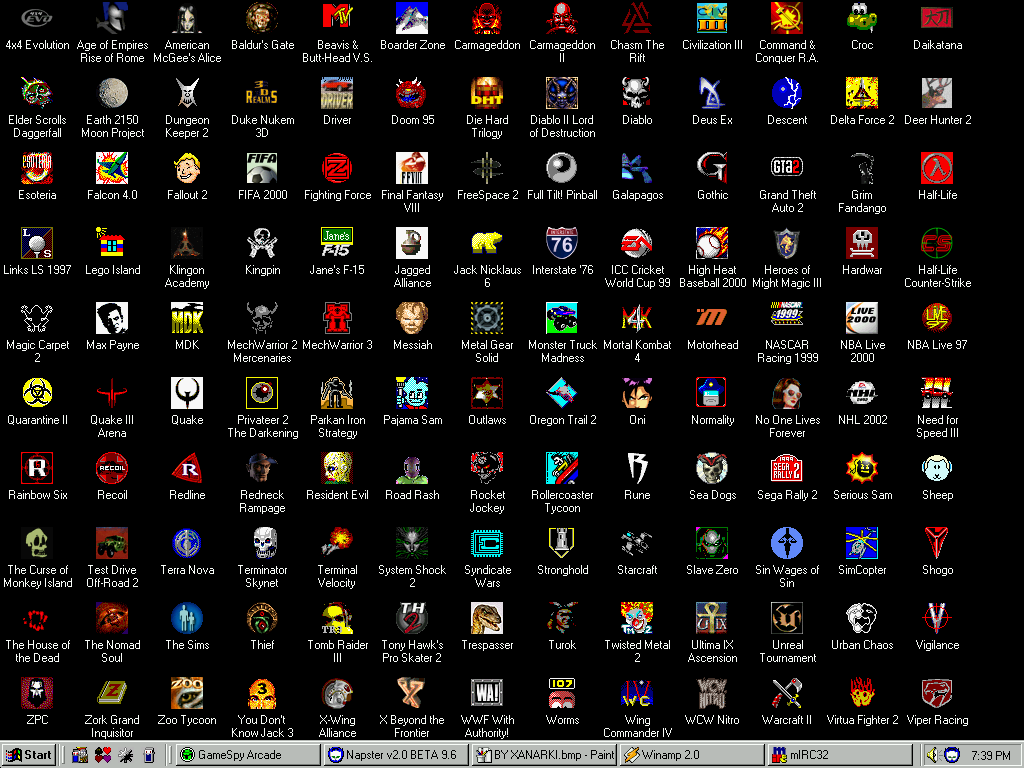Select the SimCopter icon
Viewport: 1024px width, 768px height.
coord(862,543)
